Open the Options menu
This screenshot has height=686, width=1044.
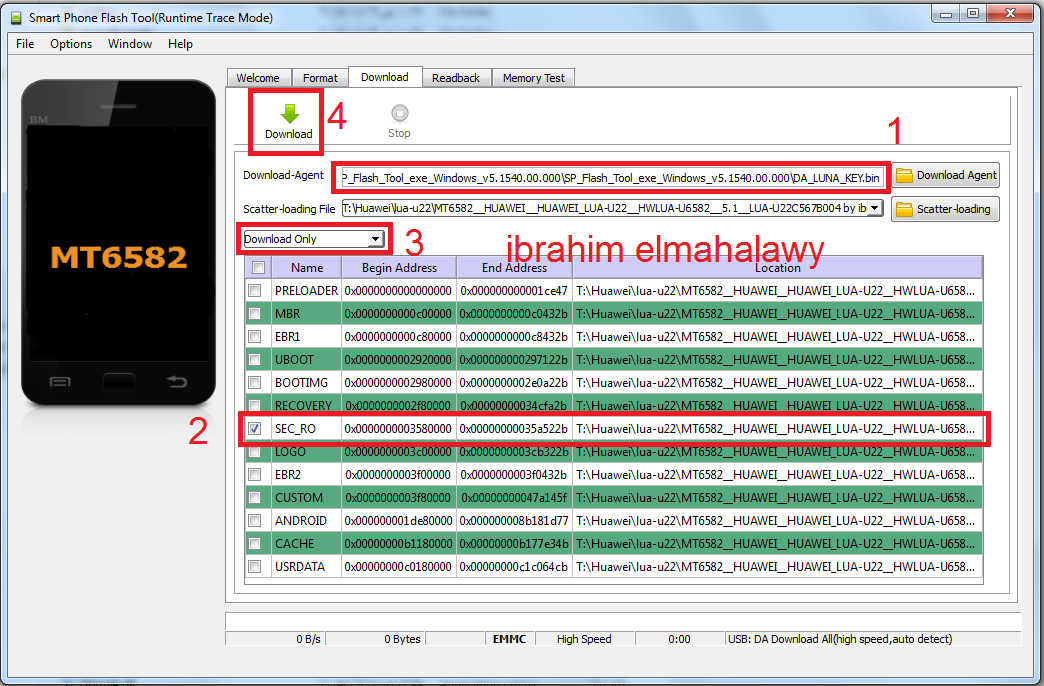pos(71,44)
